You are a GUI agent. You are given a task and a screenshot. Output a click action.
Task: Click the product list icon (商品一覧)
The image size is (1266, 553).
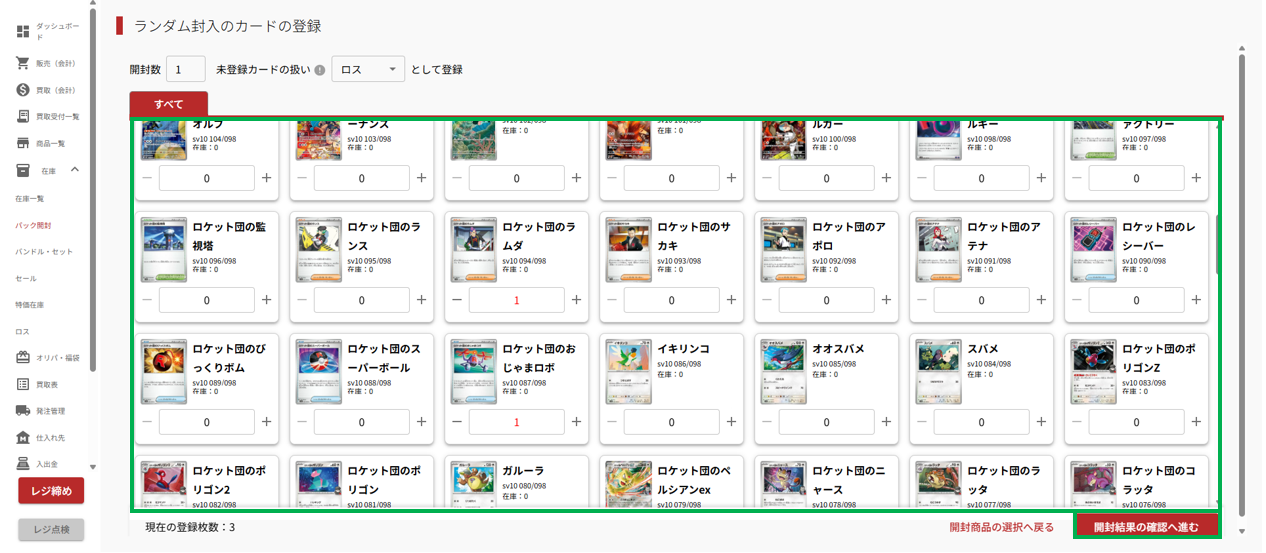tap(23, 144)
